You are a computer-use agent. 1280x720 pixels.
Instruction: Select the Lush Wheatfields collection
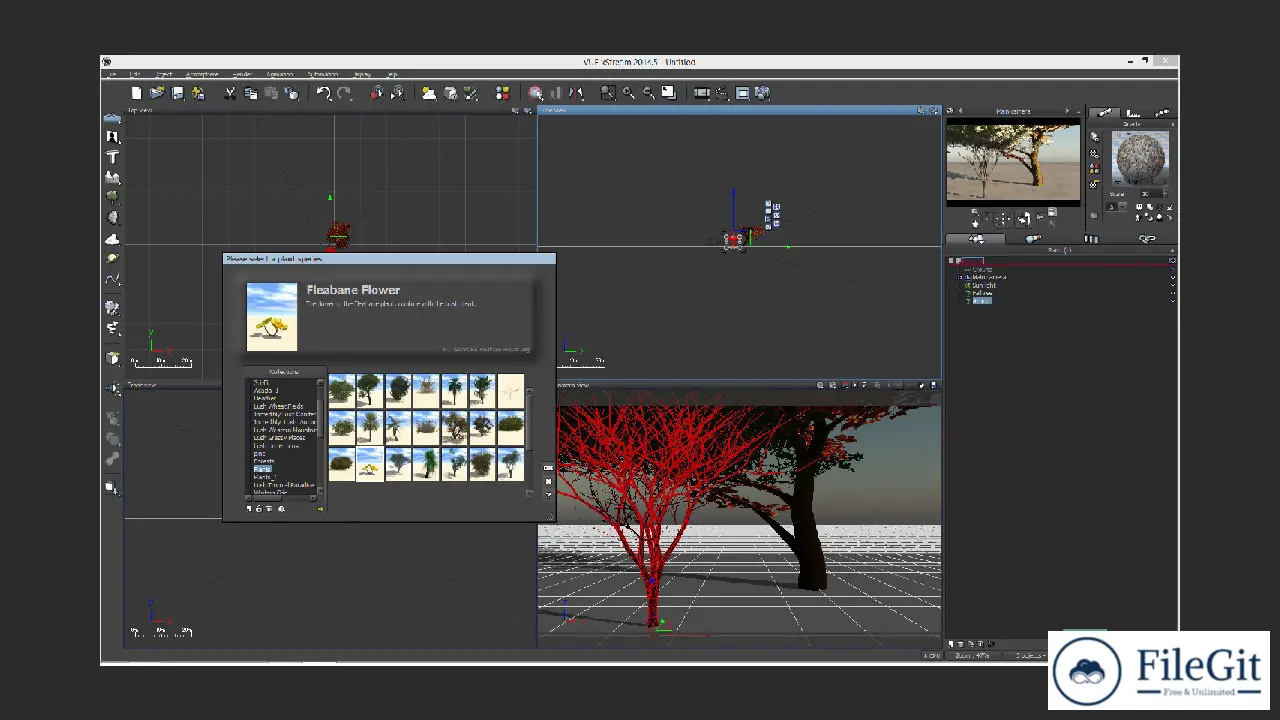[278, 406]
